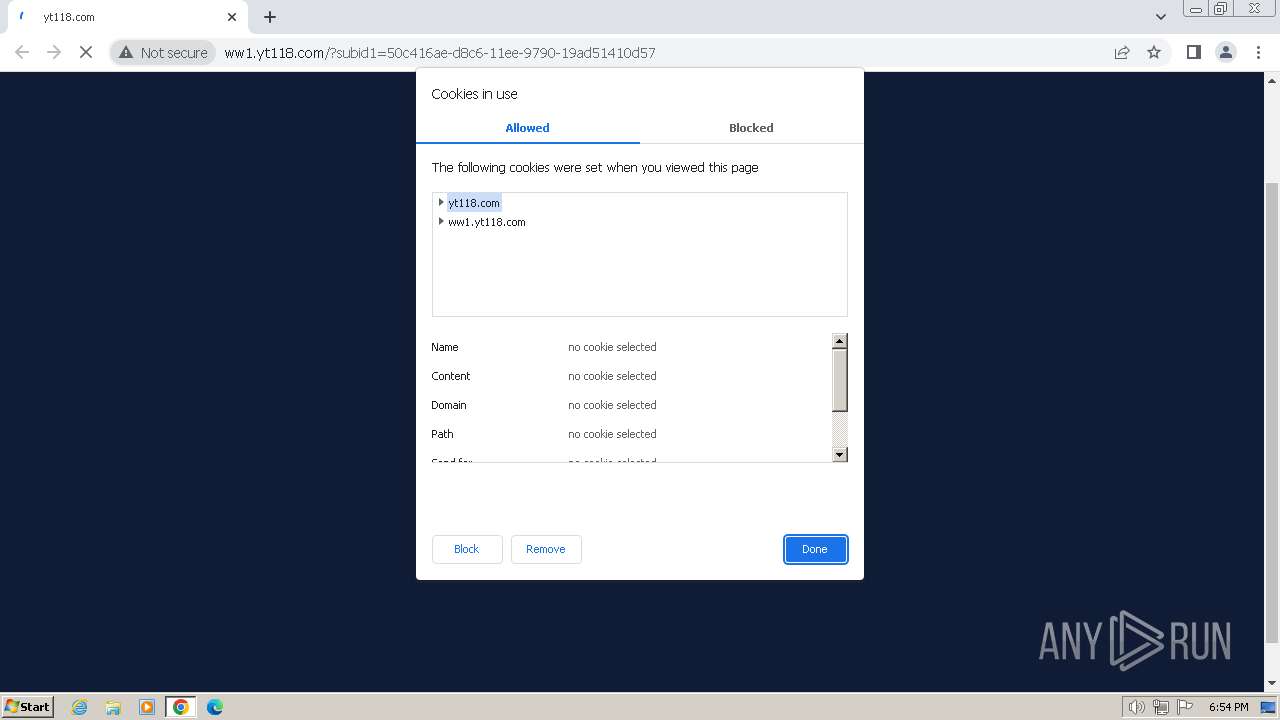
Task: Click the Block button
Action: click(x=467, y=549)
